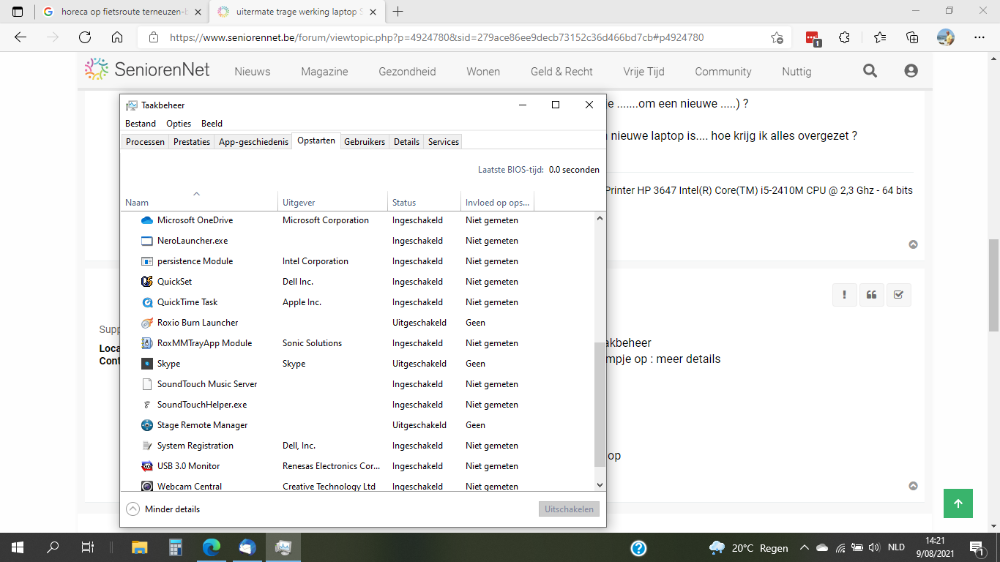Open the help question mark icon in taskbar
This screenshot has width=1000, height=562.
(638, 547)
